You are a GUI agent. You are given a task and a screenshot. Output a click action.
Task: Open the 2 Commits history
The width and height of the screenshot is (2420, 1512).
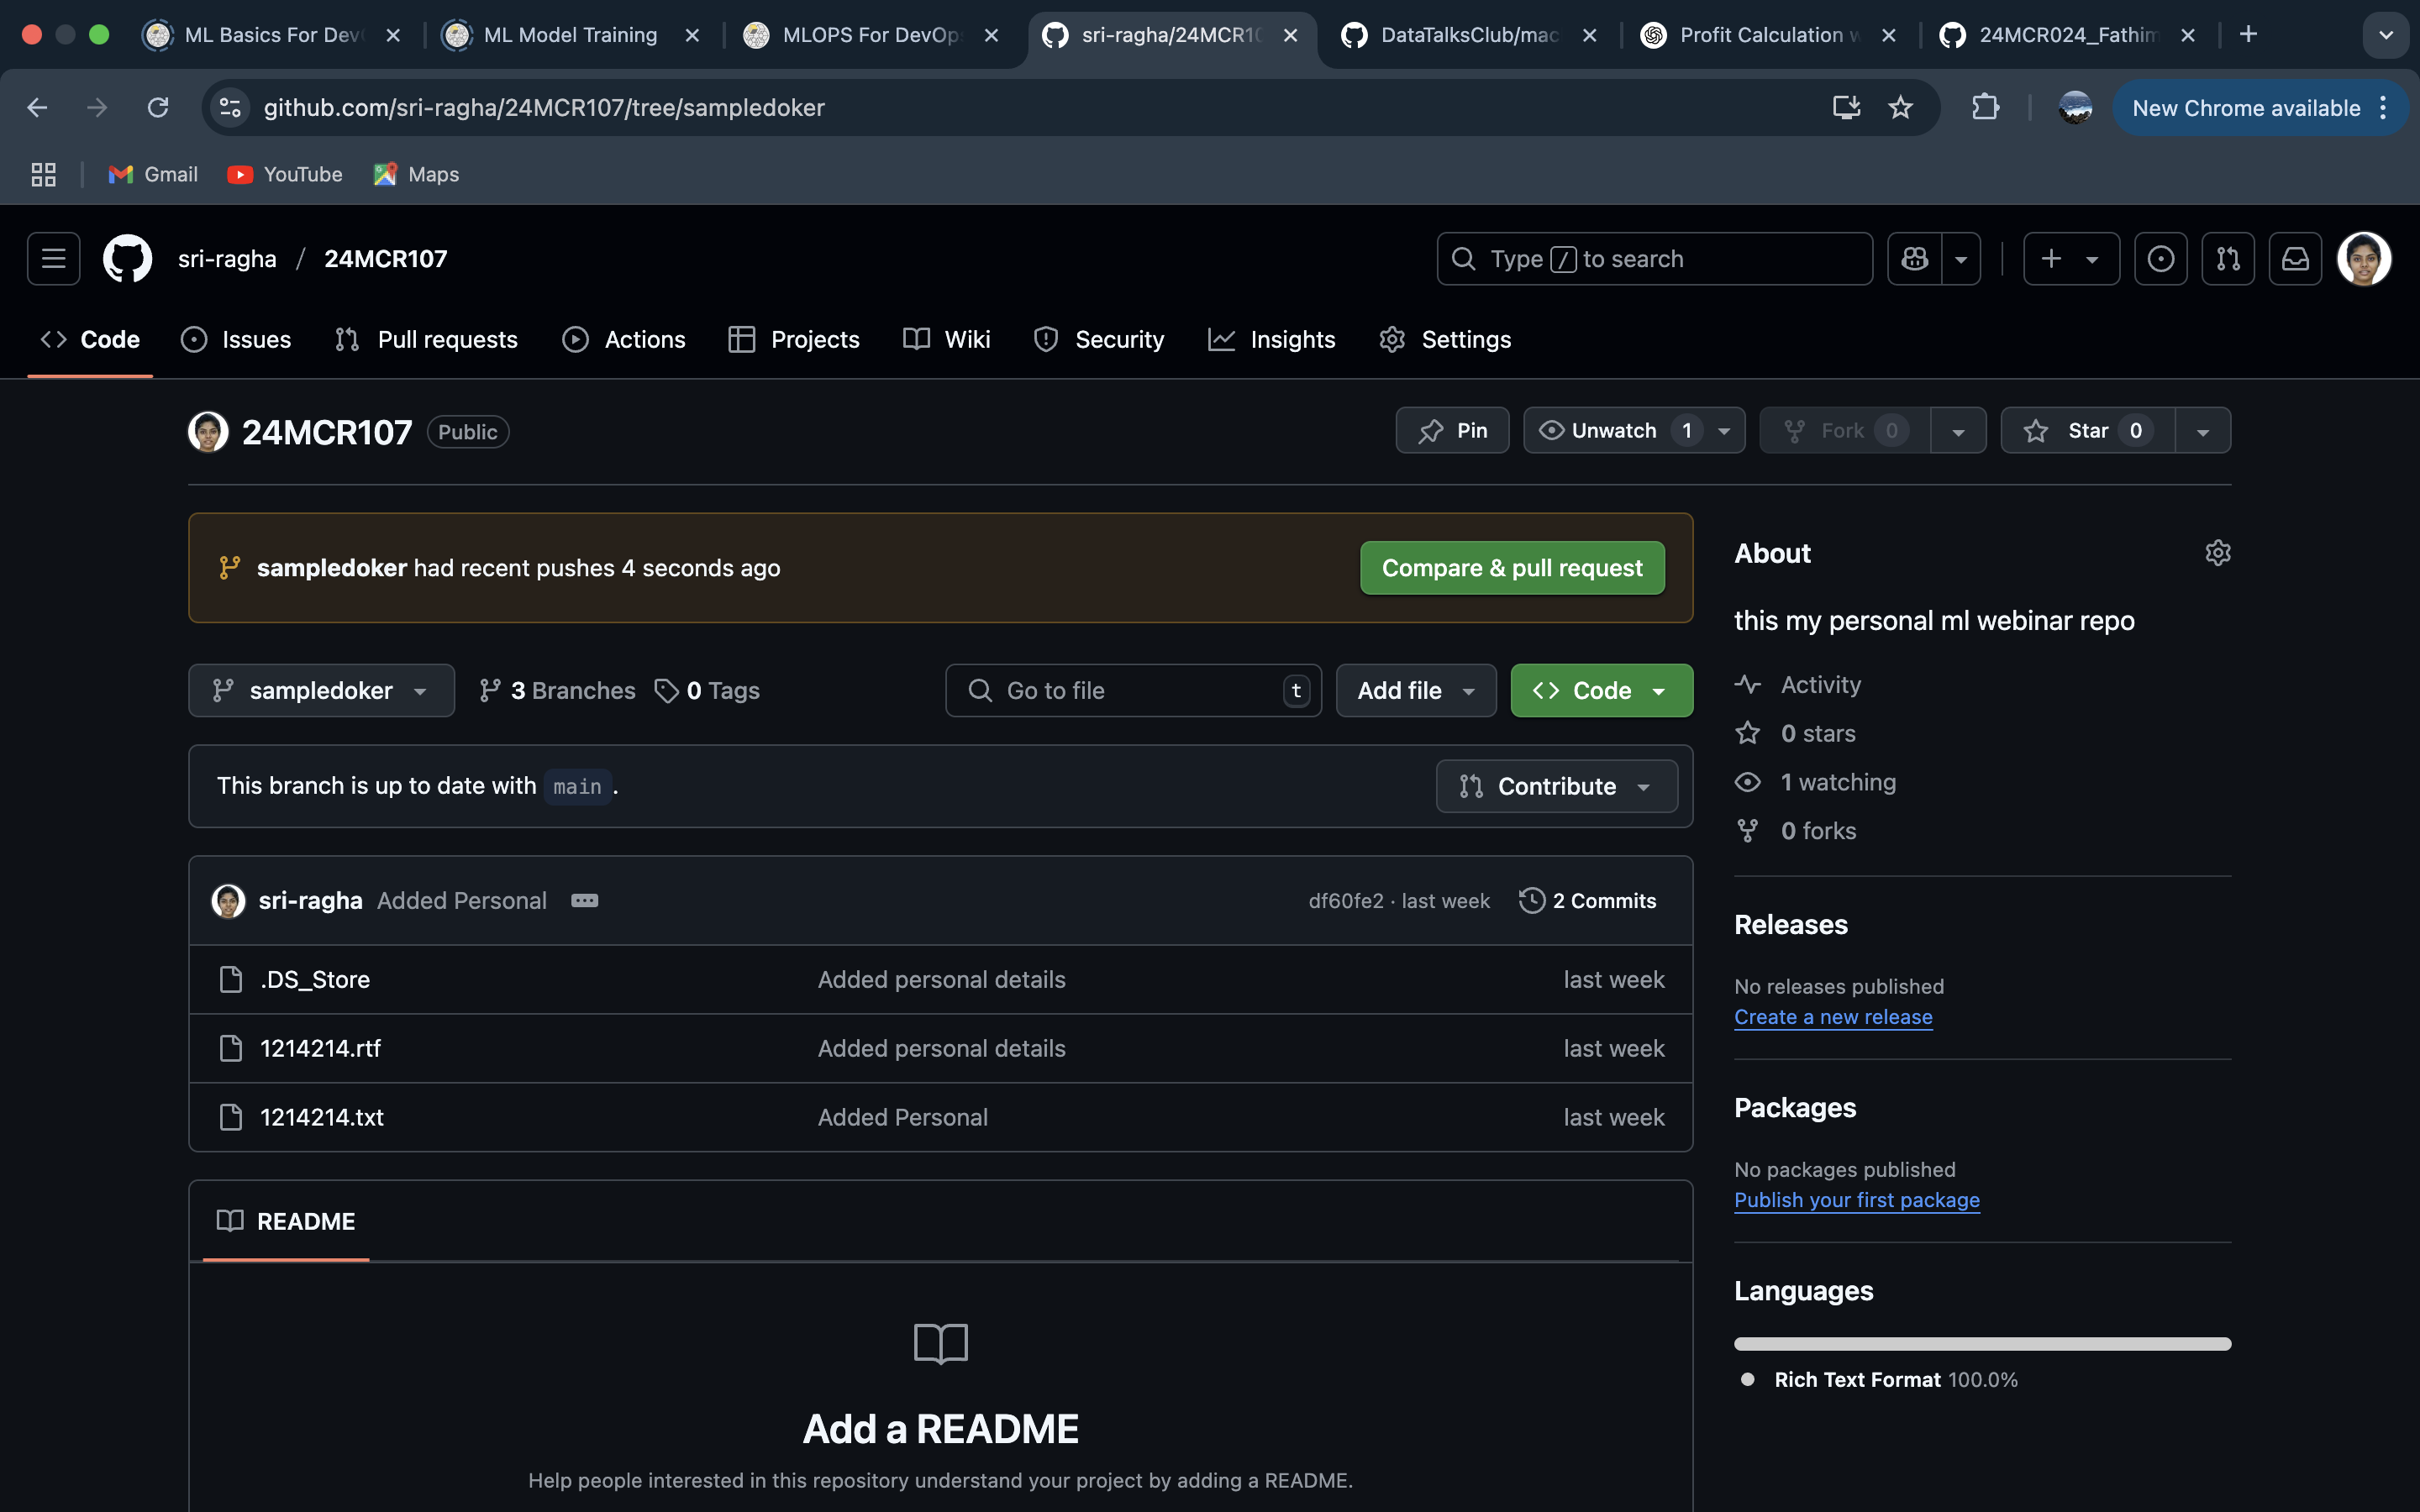(x=1588, y=901)
